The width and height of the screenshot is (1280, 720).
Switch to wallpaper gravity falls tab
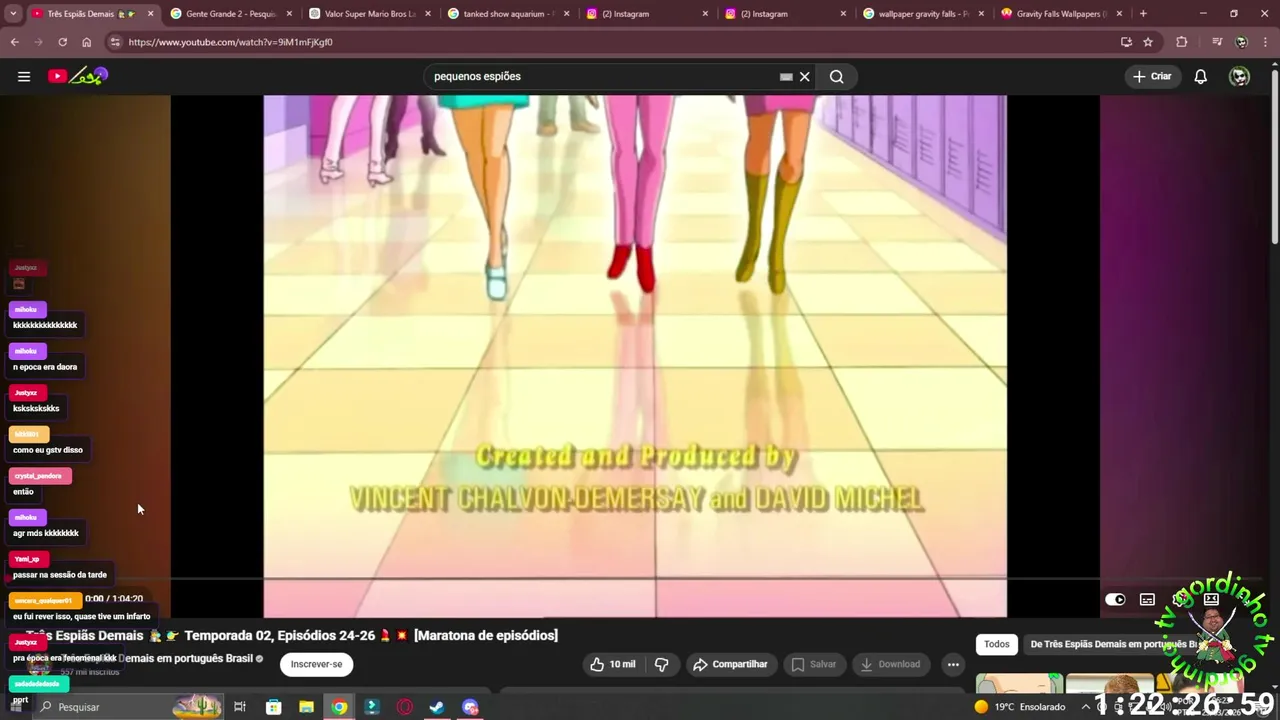[x=924, y=14]
